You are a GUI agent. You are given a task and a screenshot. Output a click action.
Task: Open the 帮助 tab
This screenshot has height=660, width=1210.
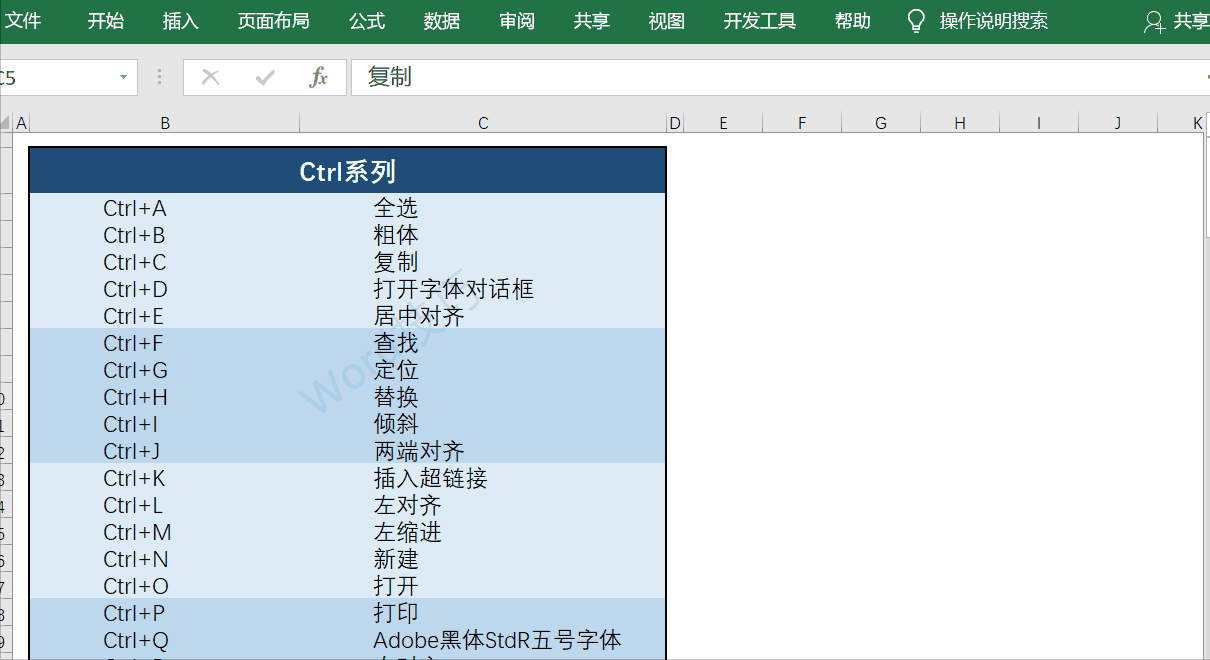853,21
